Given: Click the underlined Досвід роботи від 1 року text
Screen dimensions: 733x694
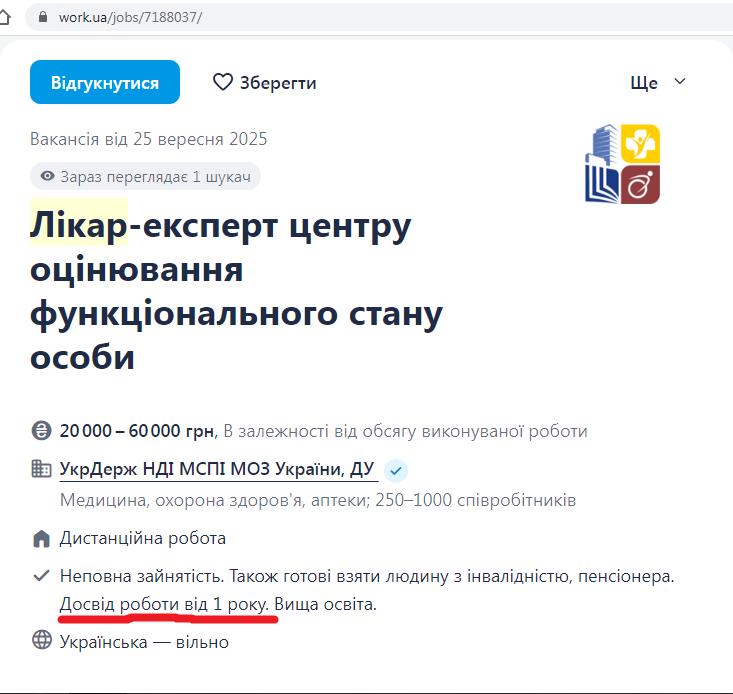Looking at the screenshot, I should [x=164, y=605].
